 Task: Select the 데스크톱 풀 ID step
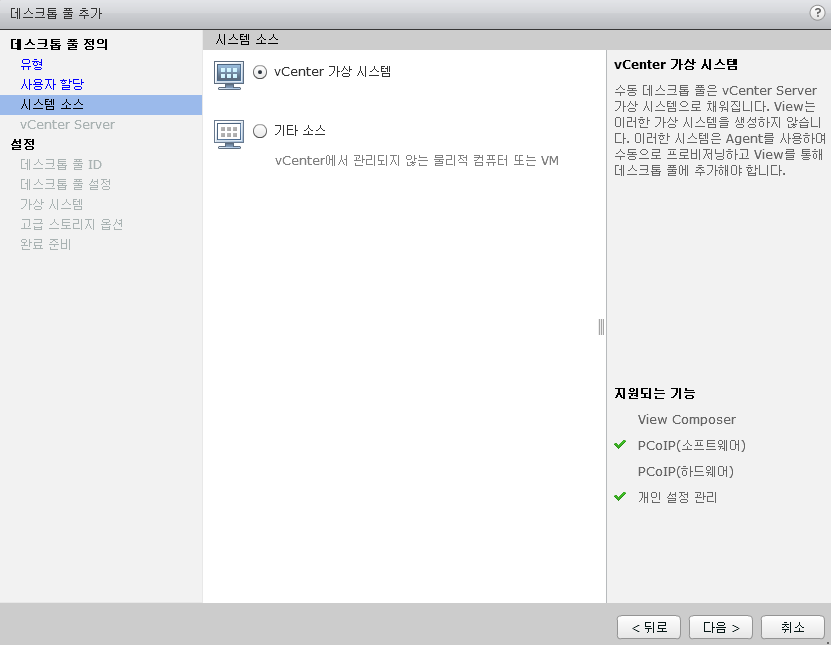(61, 164)
